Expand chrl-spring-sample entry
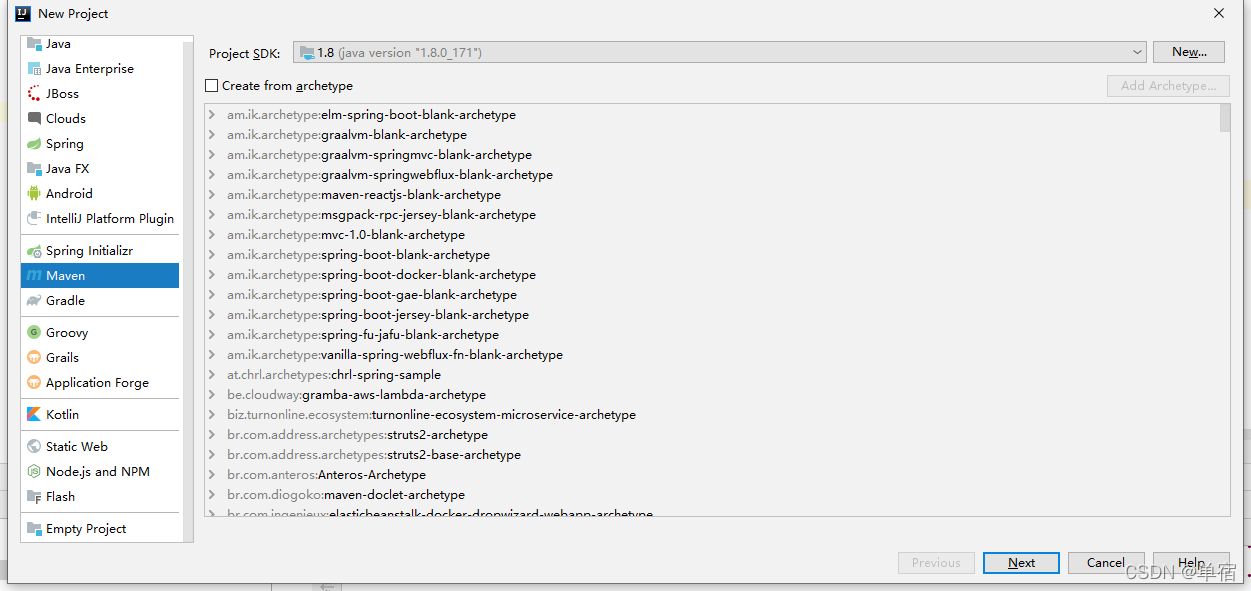Screen dimensions: 1251x591 coord(212,375)
